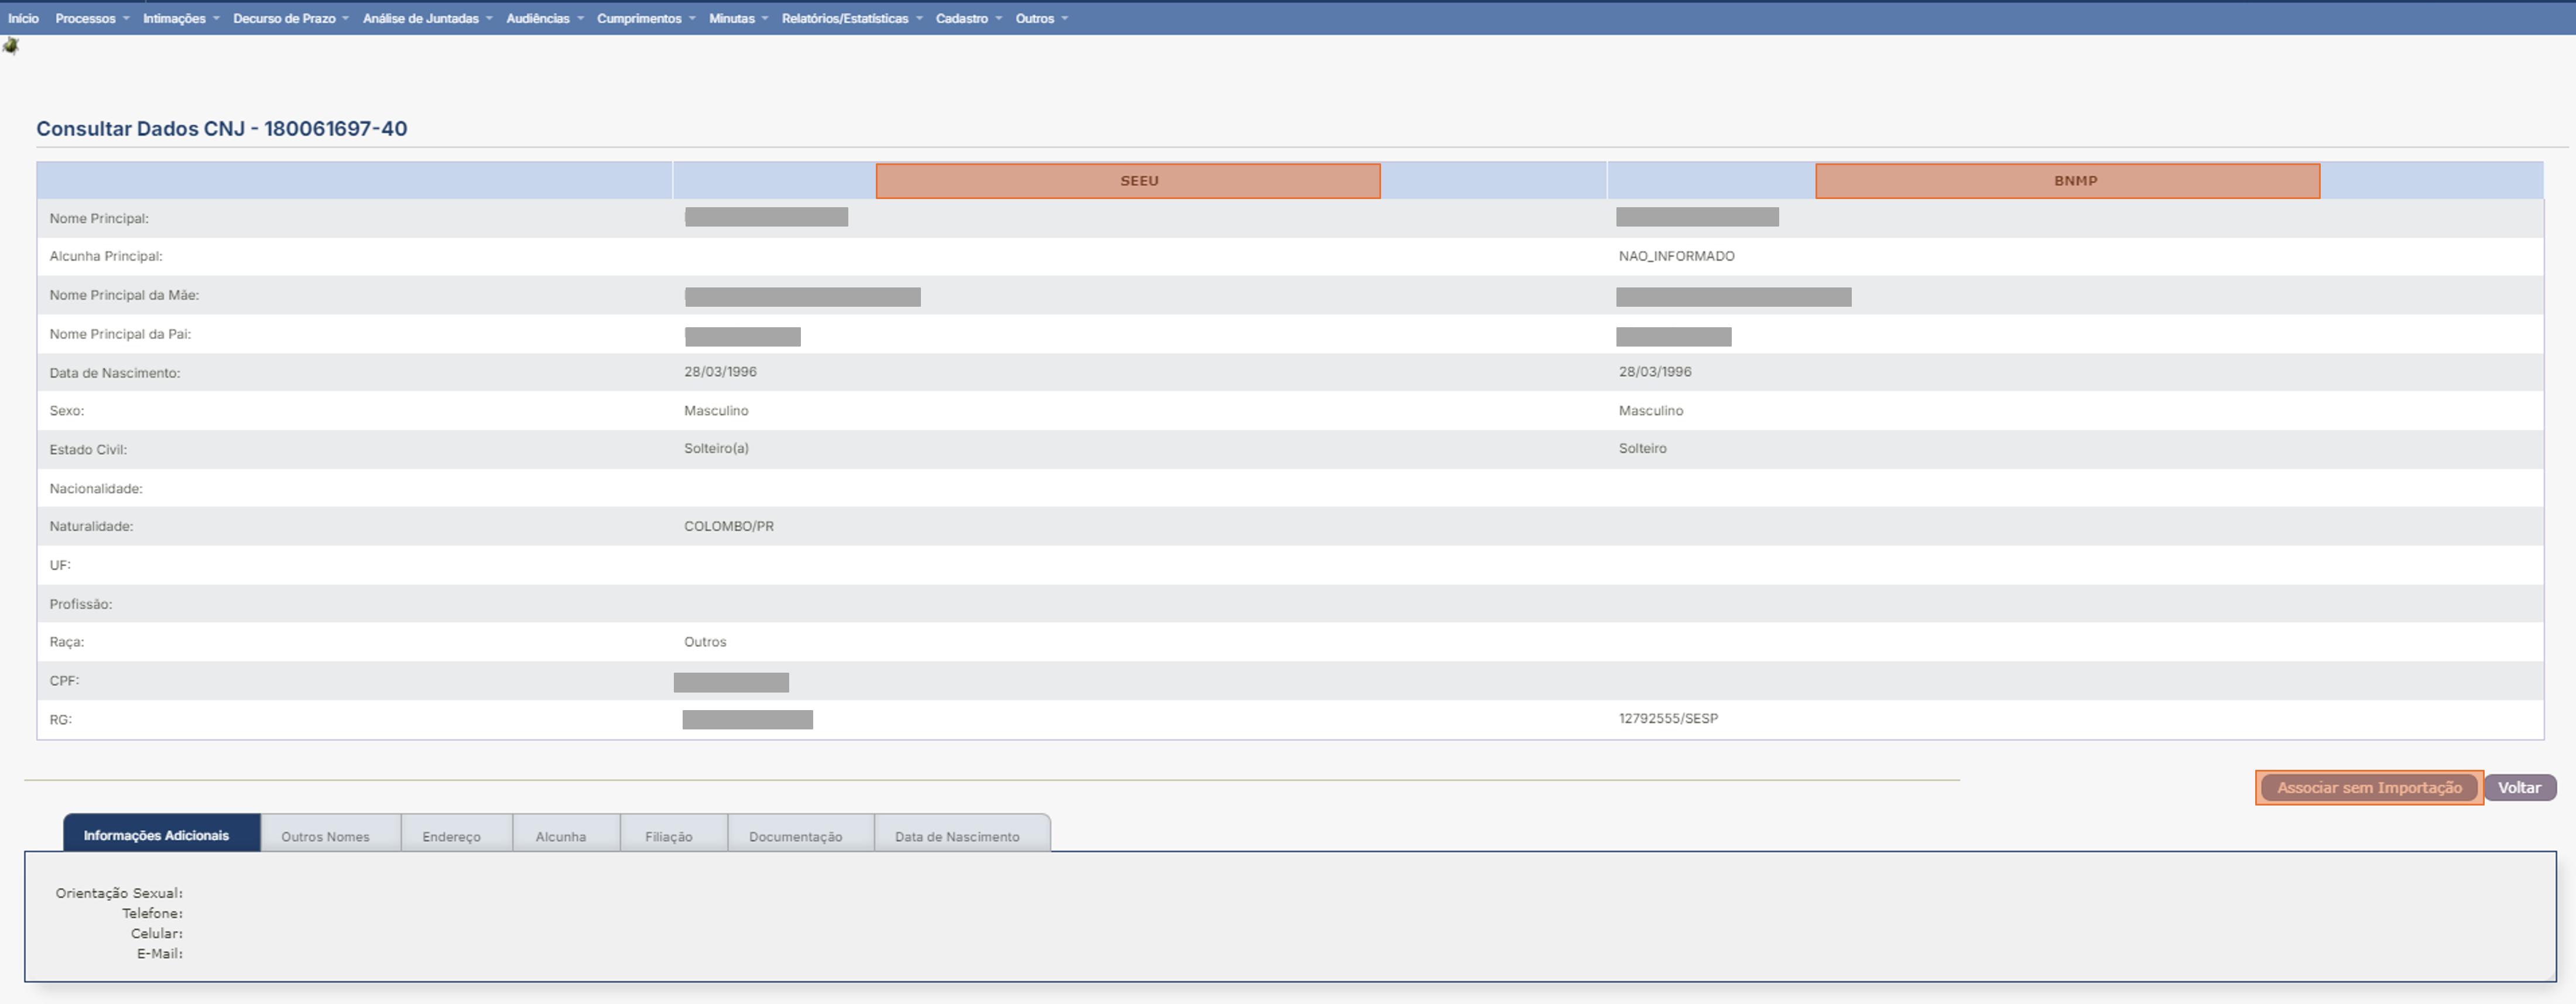
Task: Click SEEU birth date 28/03/1996
Action: (720, 371)
